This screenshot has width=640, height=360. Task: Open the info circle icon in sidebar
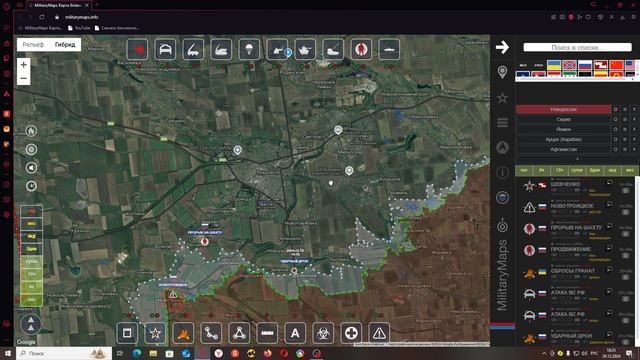(502, 172)
